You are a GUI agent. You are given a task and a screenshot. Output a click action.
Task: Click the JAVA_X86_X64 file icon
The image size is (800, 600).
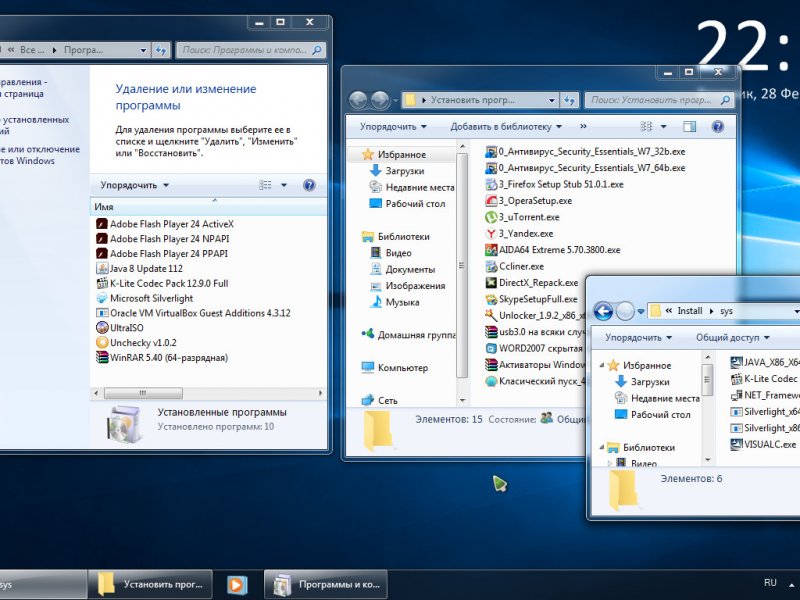[736, 362]
